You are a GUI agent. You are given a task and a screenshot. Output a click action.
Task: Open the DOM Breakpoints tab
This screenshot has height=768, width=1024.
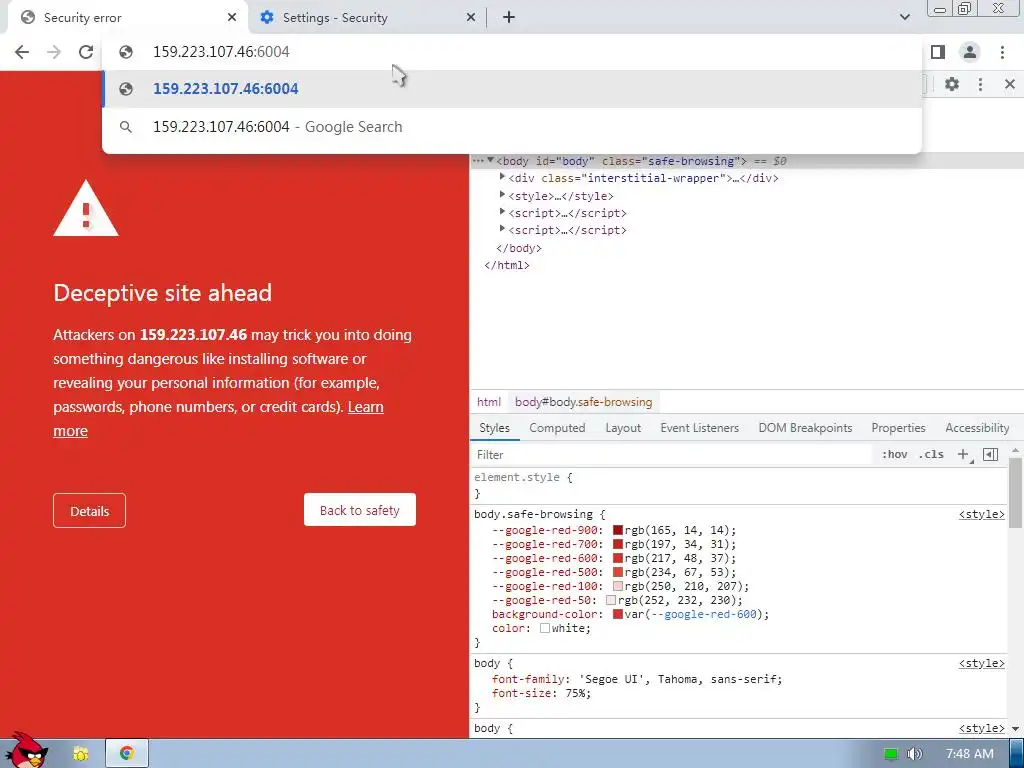pos(805,428)
